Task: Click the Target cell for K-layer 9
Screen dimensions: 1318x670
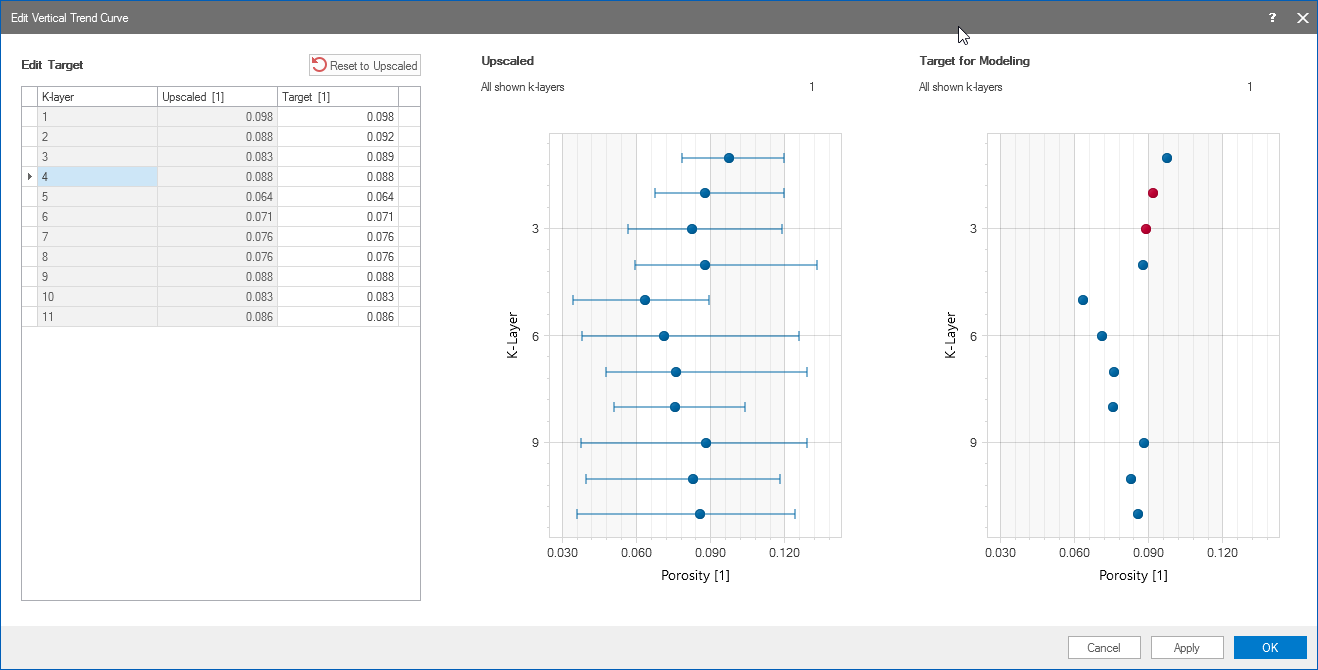Action: [x=338, y=277]
